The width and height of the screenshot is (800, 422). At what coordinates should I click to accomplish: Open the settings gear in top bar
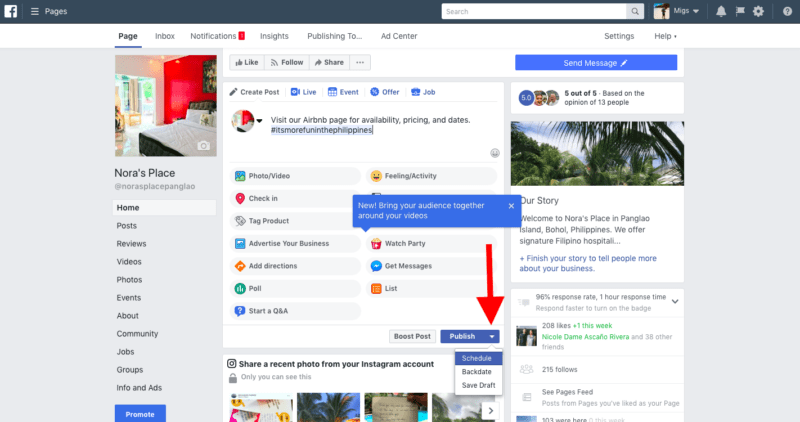point(758,11)
